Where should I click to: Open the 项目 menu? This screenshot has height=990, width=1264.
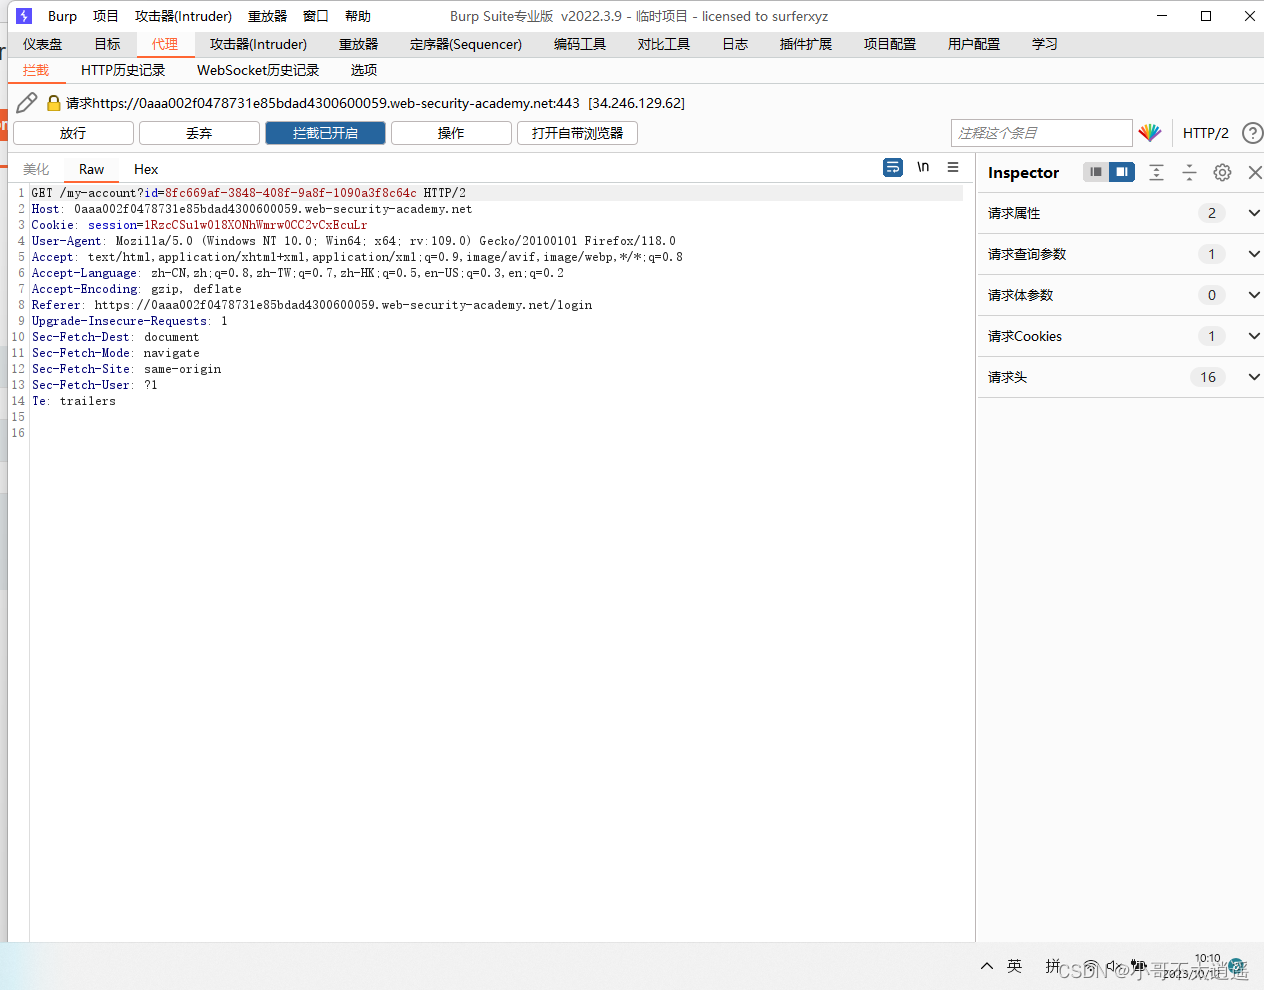click(x=106, y=16)
